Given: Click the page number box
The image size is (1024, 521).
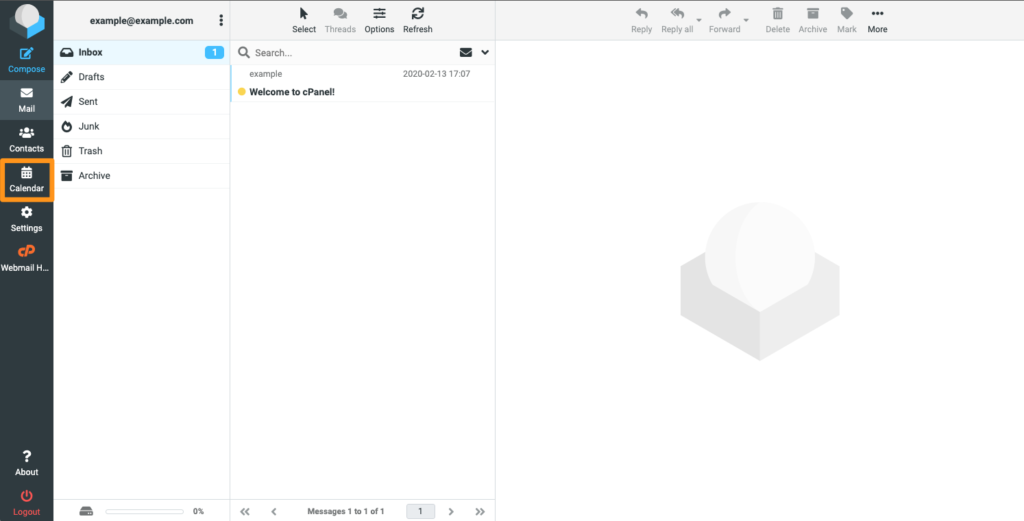Looking at the screenshot, I should [x=420, y=511].
